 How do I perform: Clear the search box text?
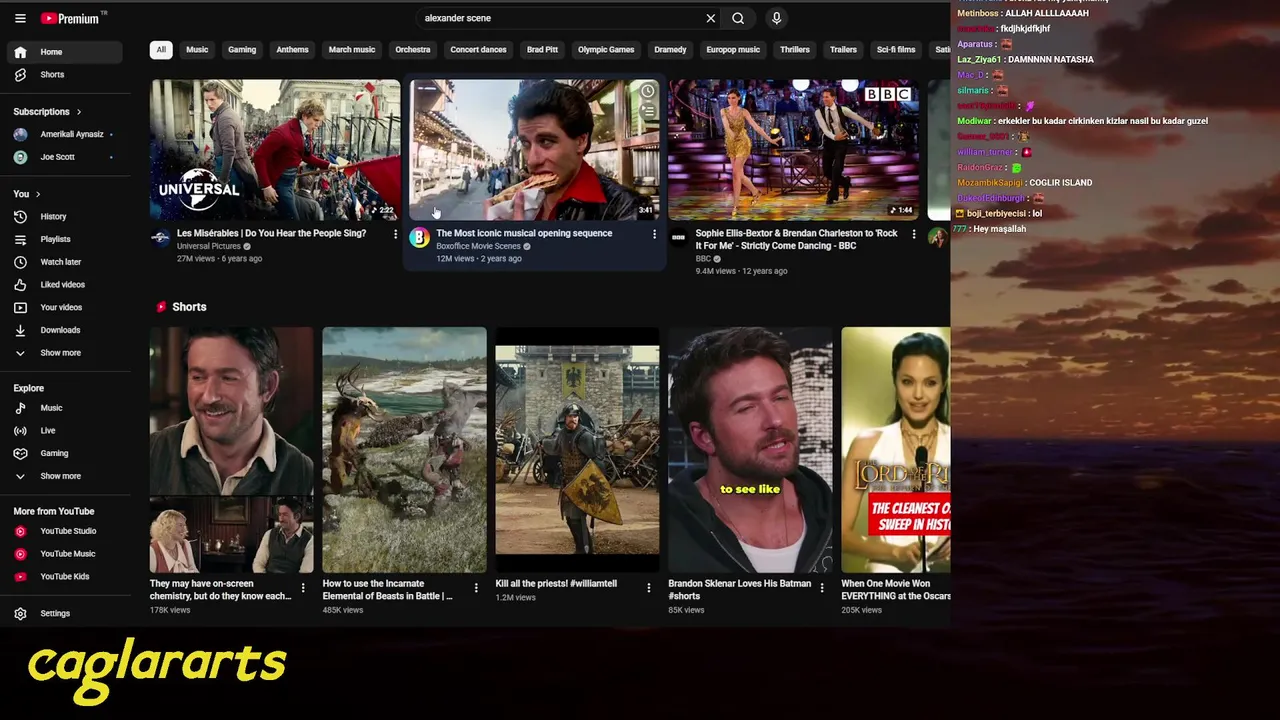[710, 18]
